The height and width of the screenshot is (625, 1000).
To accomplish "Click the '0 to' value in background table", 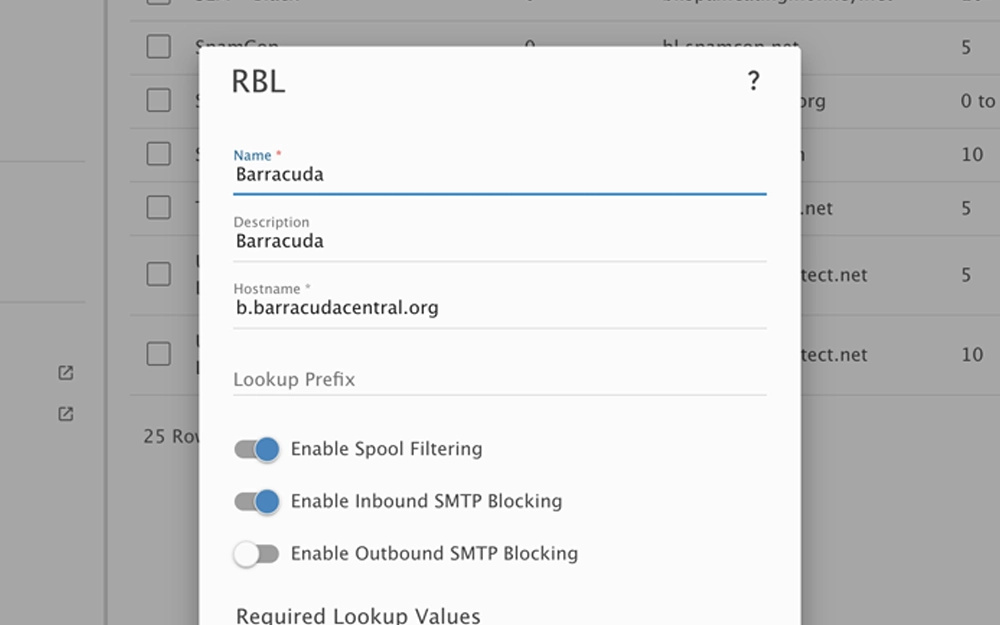I will pos(978,101).
